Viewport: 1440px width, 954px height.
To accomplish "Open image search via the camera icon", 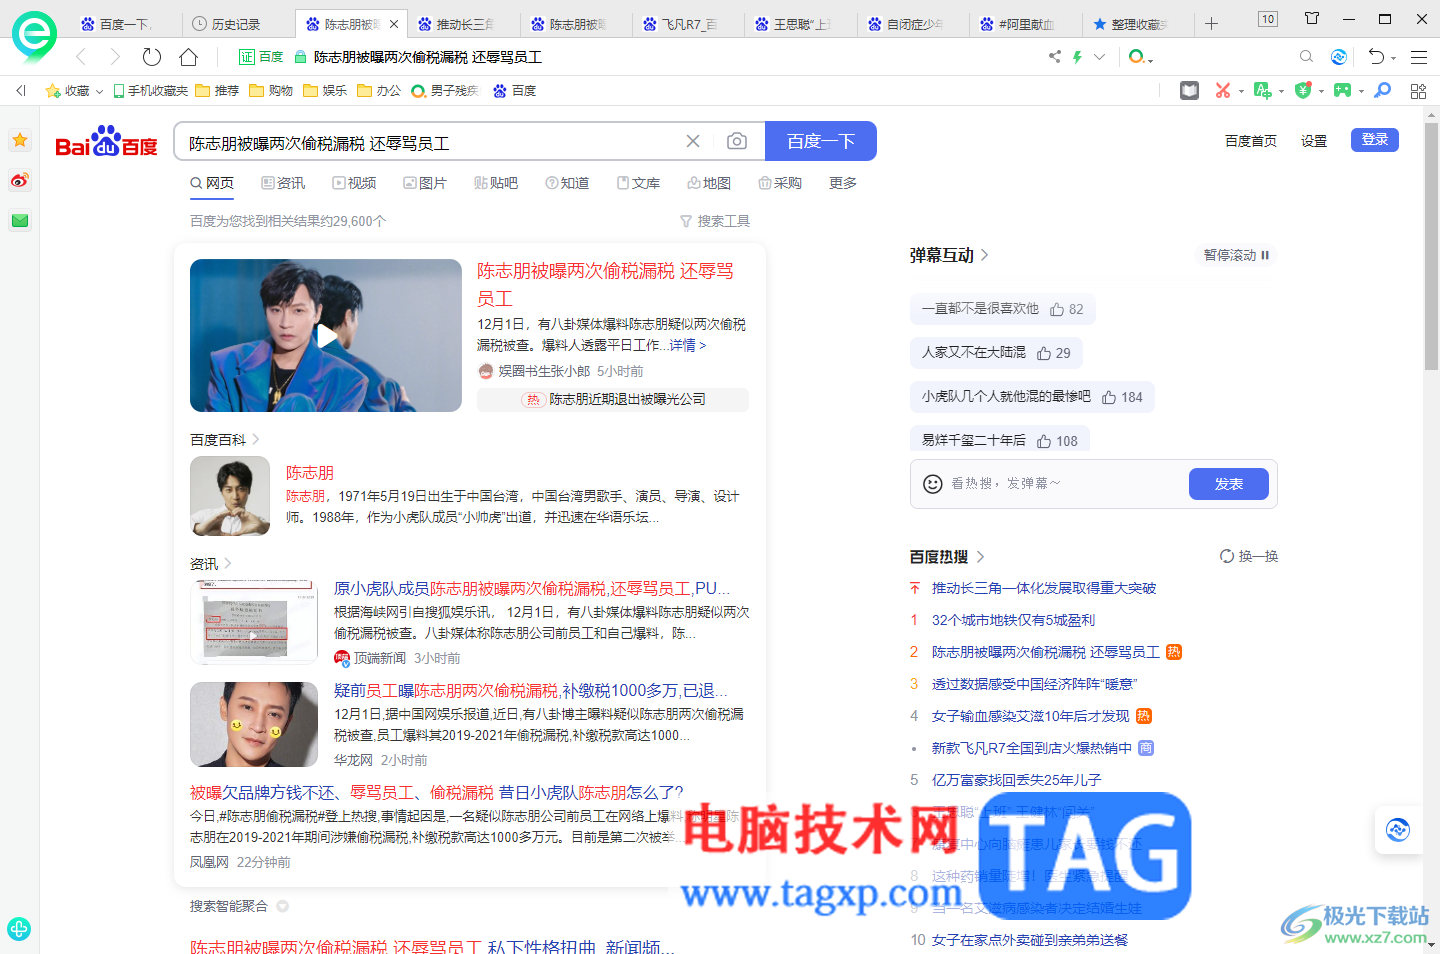I will click(737, 141).
